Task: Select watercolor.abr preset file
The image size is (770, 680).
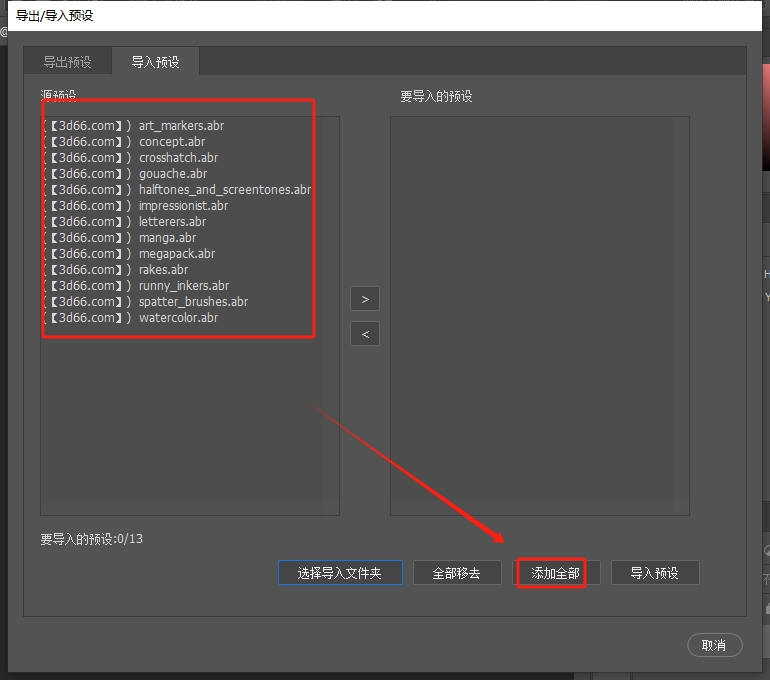Action: 178,318
